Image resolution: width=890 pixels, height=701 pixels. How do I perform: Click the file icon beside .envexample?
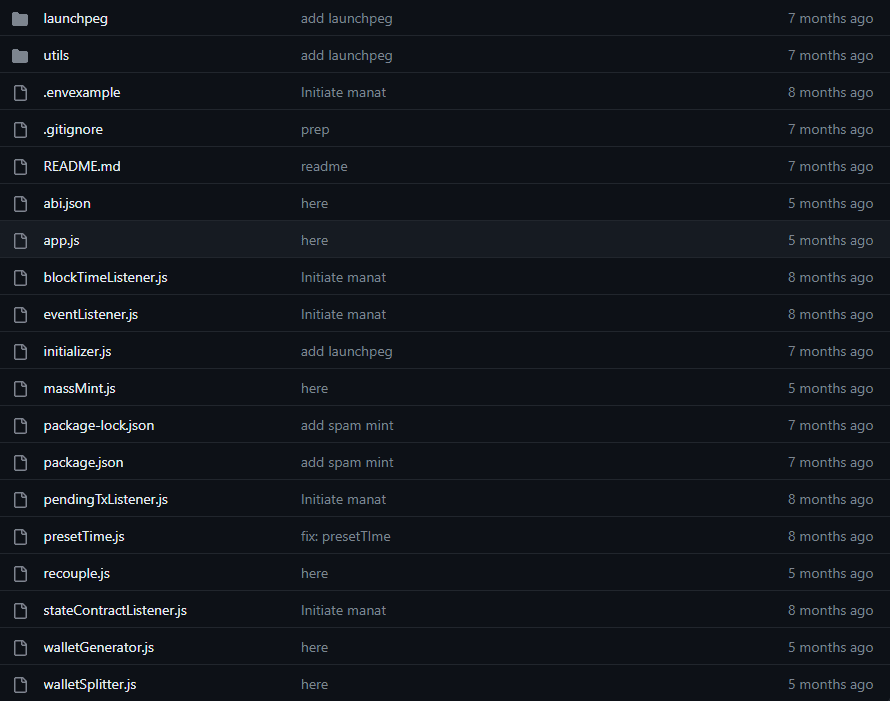pyautogui.click(x=20, y=93)
